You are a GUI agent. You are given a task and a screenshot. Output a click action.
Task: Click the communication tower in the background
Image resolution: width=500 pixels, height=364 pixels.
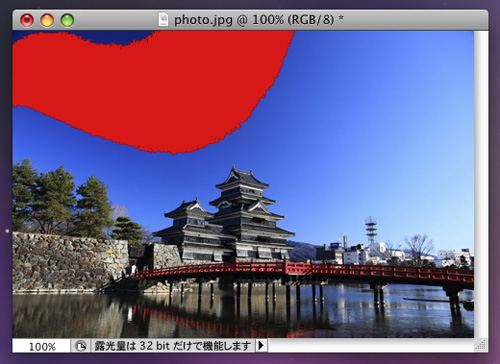[x=371, y=230]
